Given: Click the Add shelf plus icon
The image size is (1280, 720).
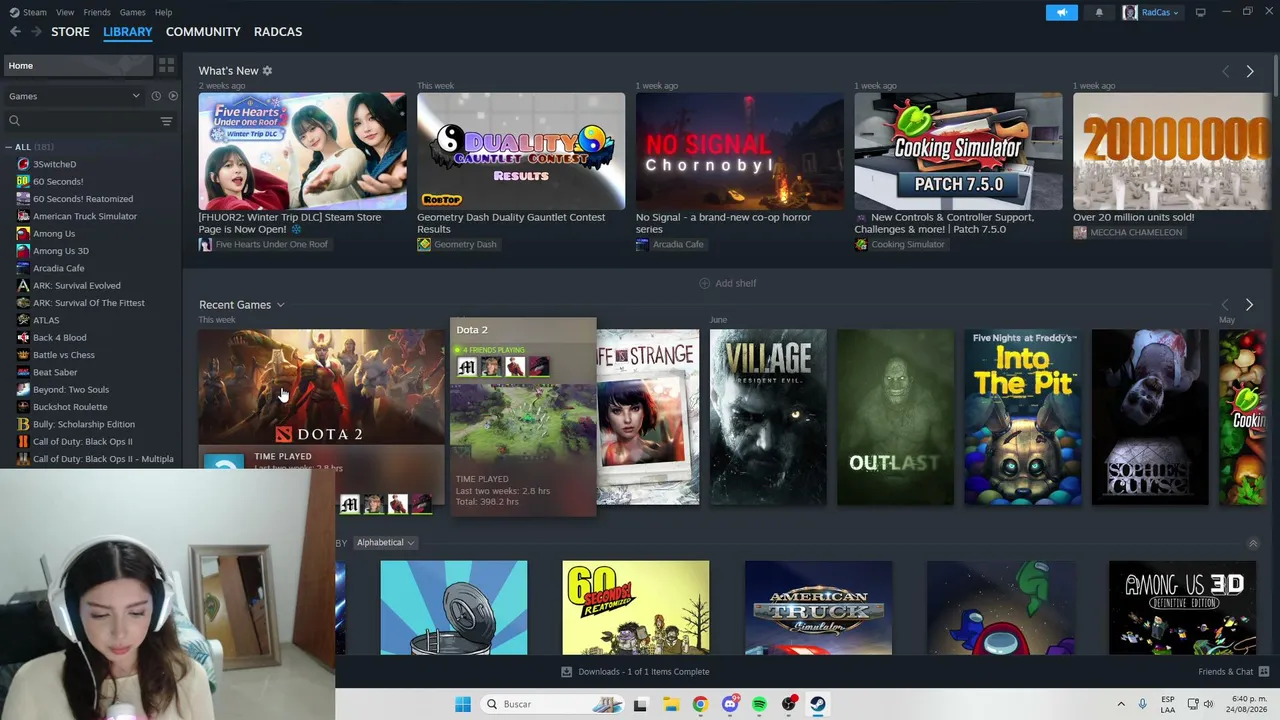Looking at the screenshot, I should [x=704, y=283].
